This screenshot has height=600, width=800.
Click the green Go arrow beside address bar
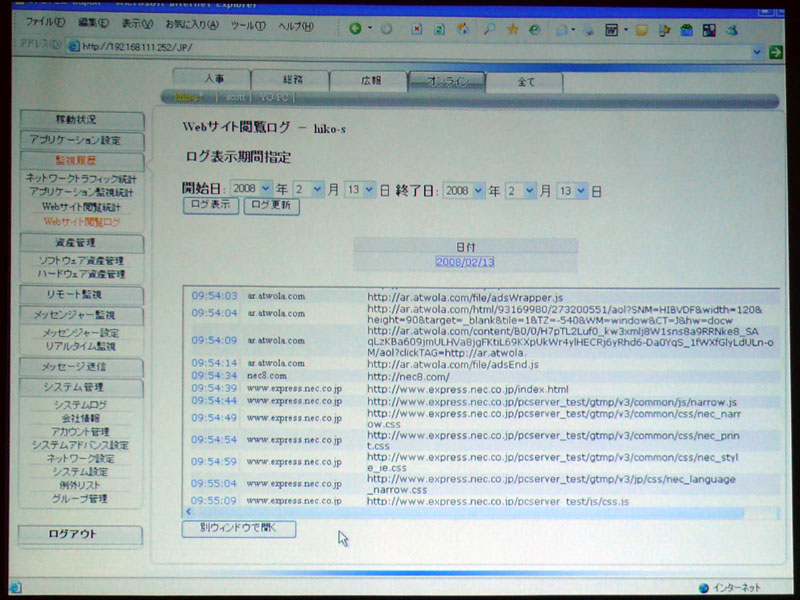click(x=775, y=51)
